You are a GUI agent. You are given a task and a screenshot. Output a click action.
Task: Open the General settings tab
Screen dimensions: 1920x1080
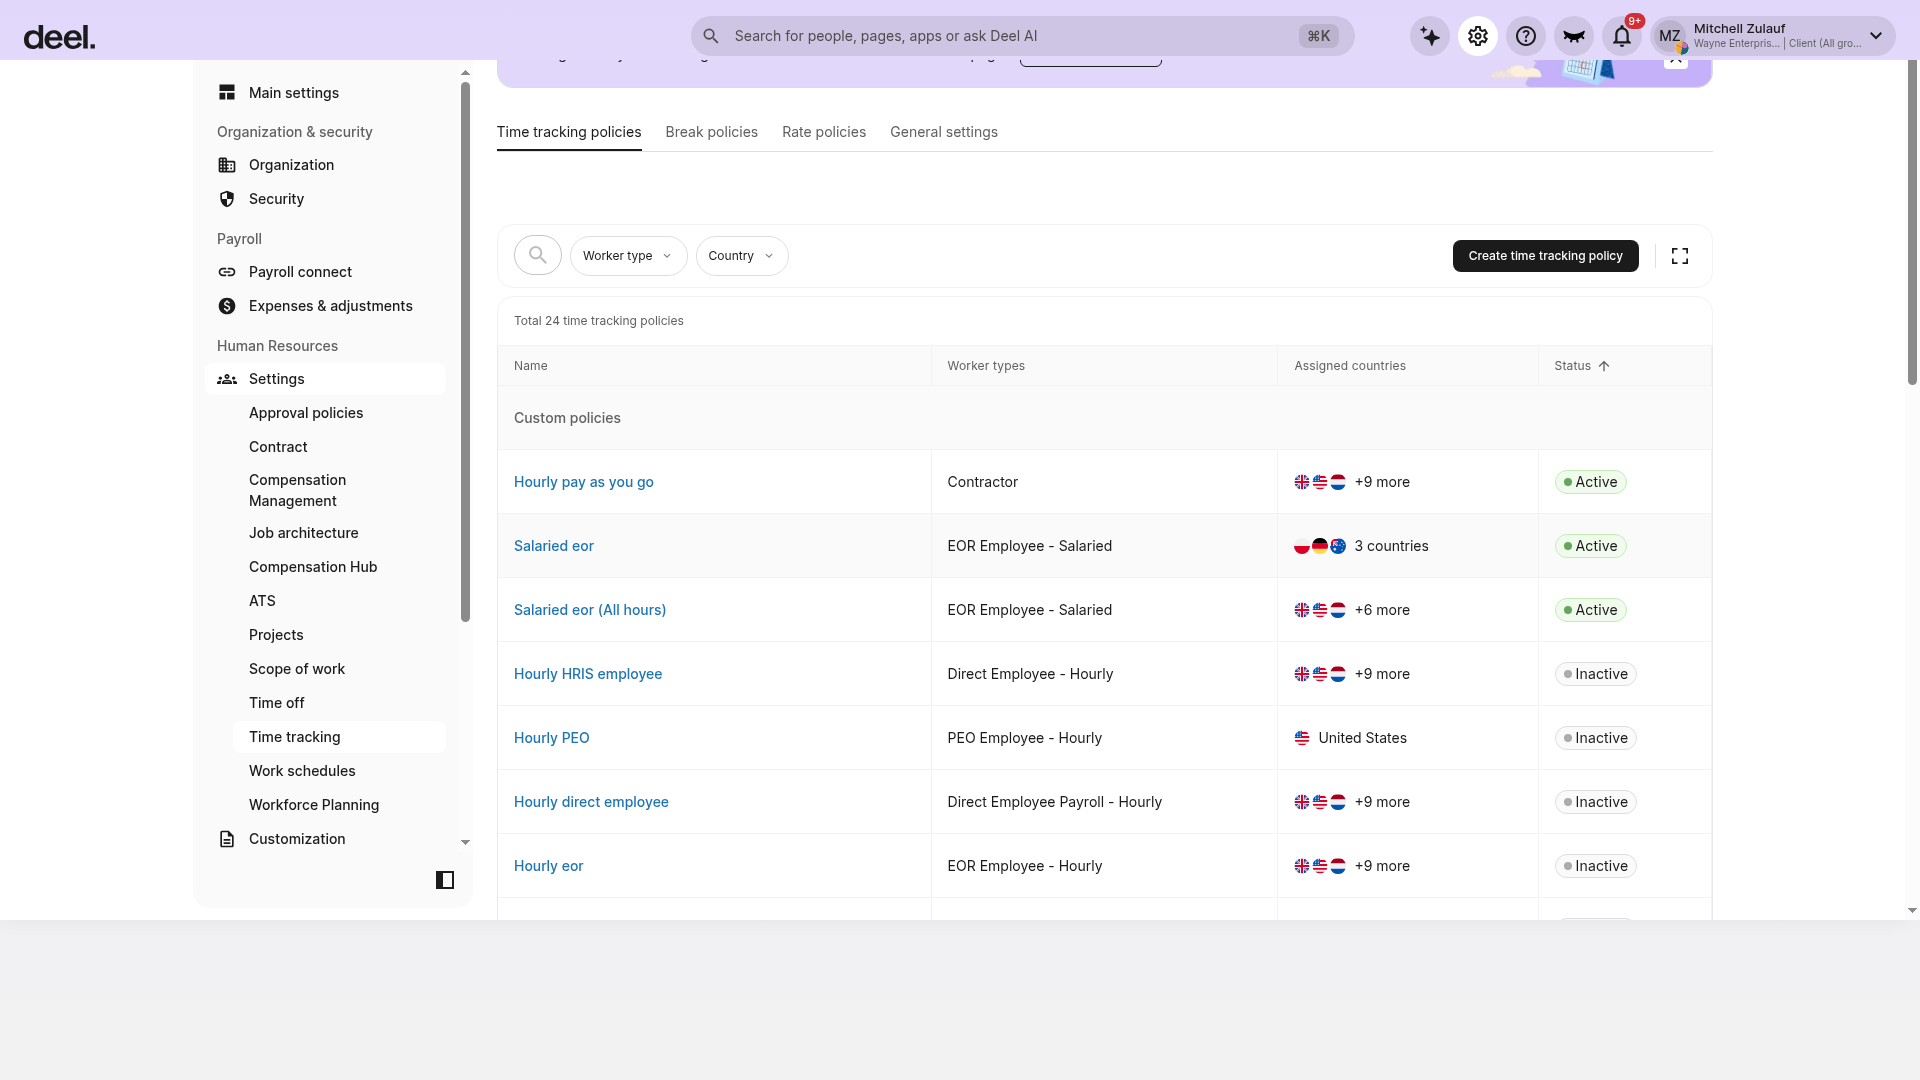[x=944, y=132]
